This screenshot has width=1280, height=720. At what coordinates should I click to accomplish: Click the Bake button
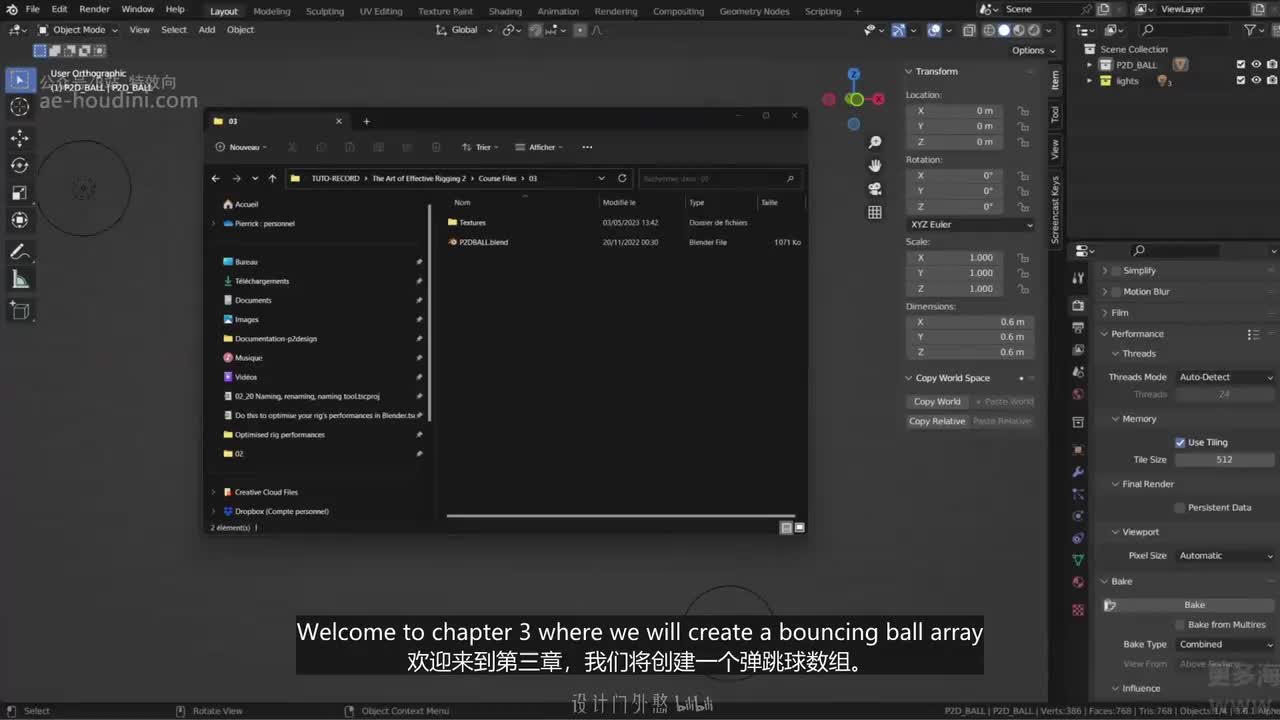(x=1189, y=605)
